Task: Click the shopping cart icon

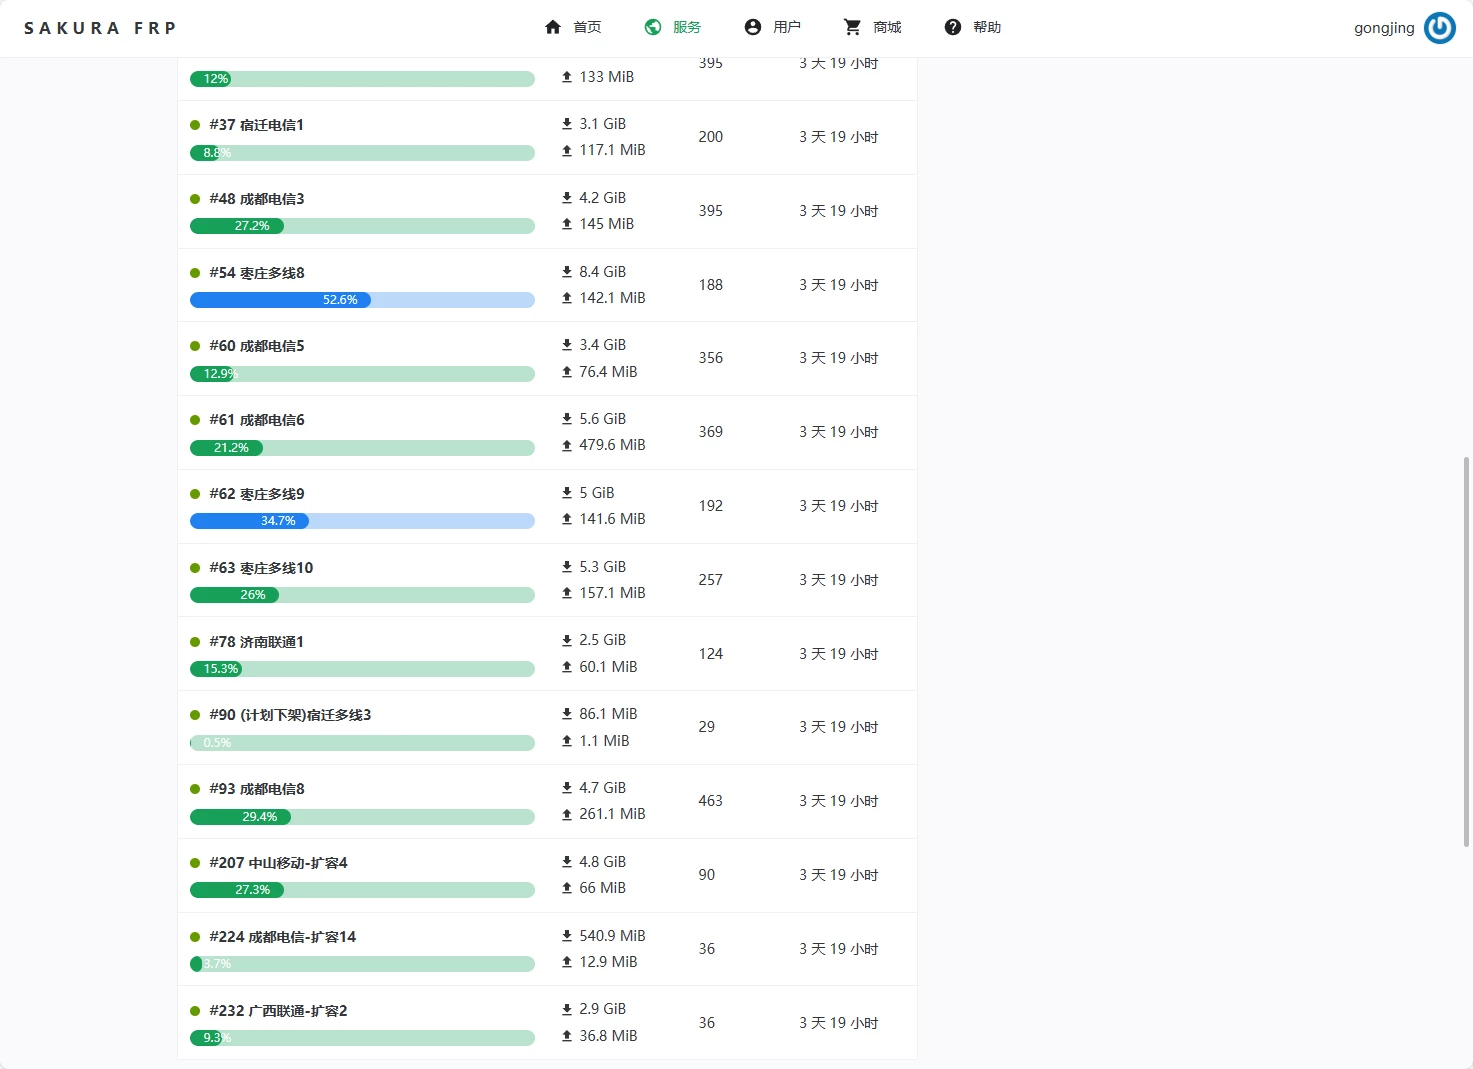Action: (x=852, y=27)
